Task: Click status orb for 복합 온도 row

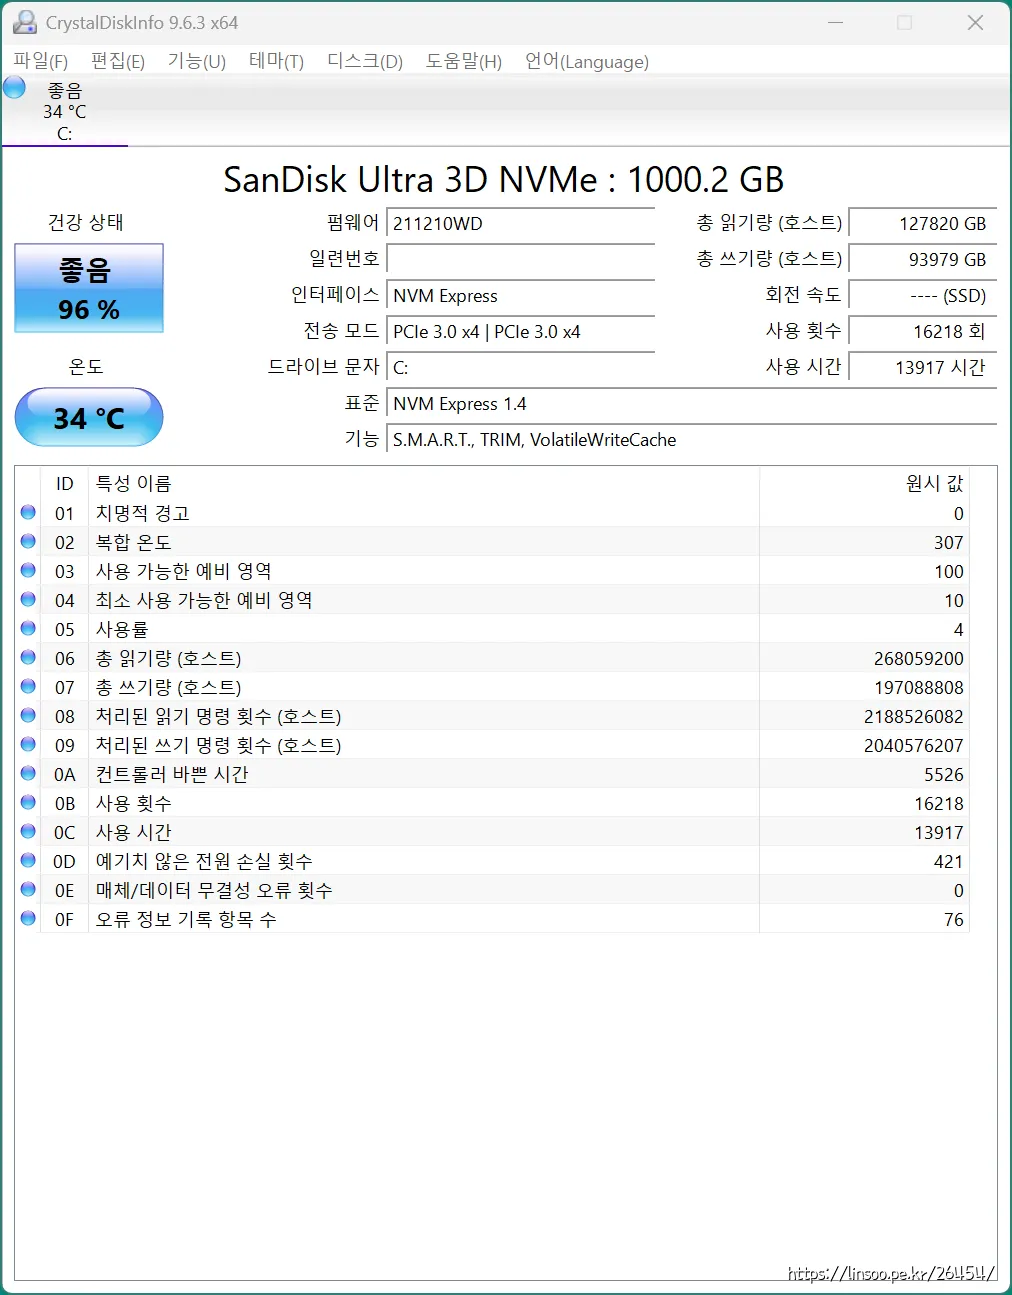Action: [x=28, y=542]
